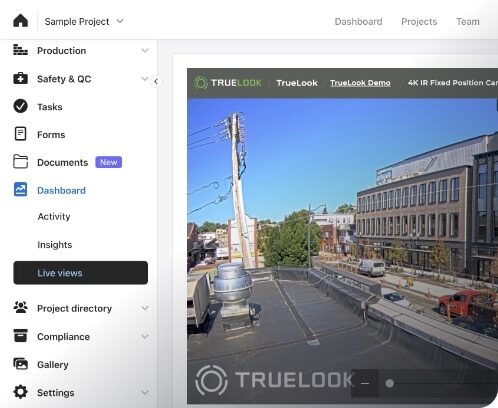Image resolution: width=498 pixels, height=408 pixels.
Task: Open the Tasks checkmark icon
Action: (20, 106)
